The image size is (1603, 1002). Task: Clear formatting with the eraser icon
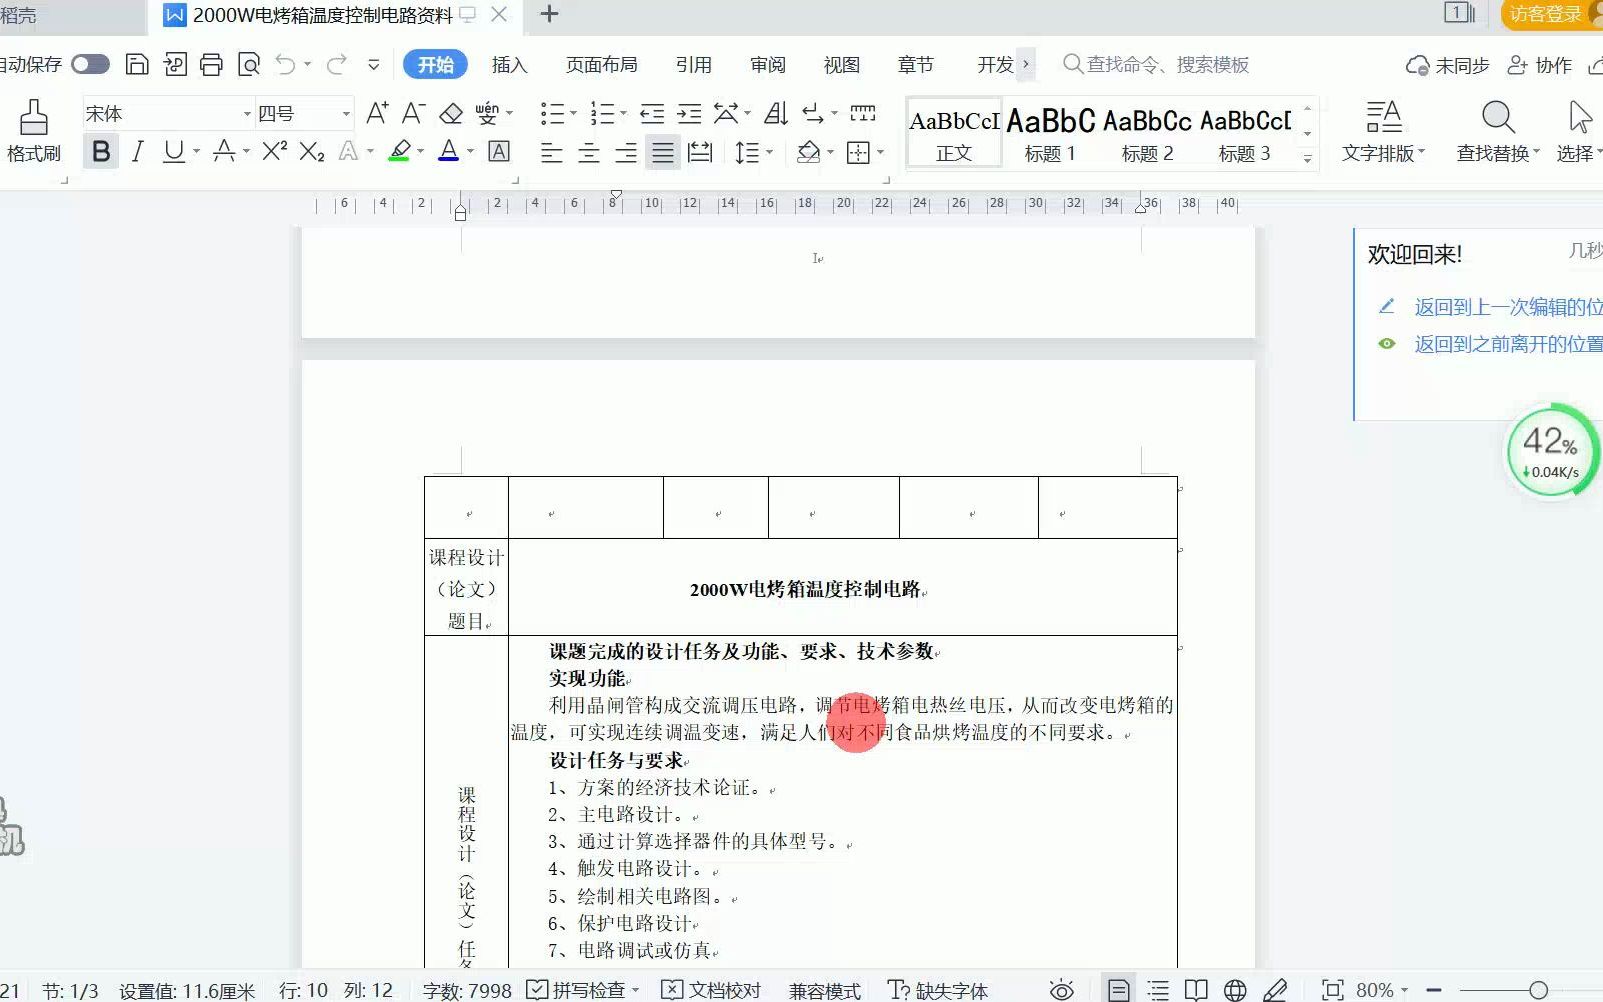coord(451,113)
